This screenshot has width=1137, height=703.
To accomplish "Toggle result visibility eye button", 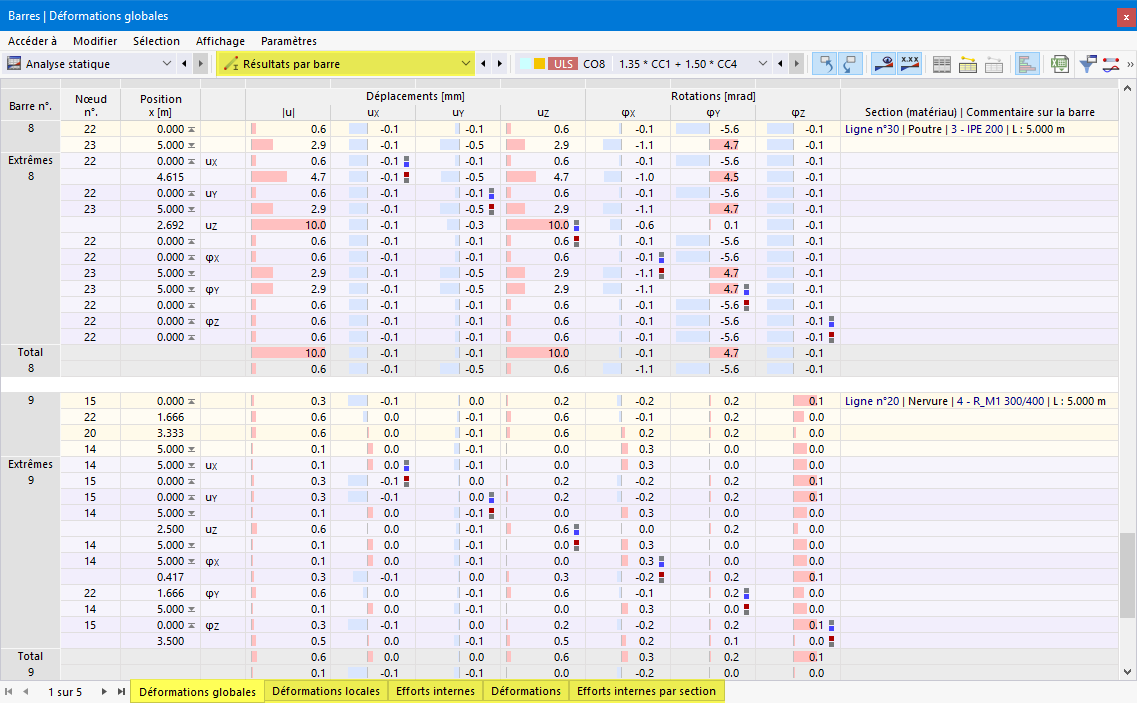I will pos(883,64).
